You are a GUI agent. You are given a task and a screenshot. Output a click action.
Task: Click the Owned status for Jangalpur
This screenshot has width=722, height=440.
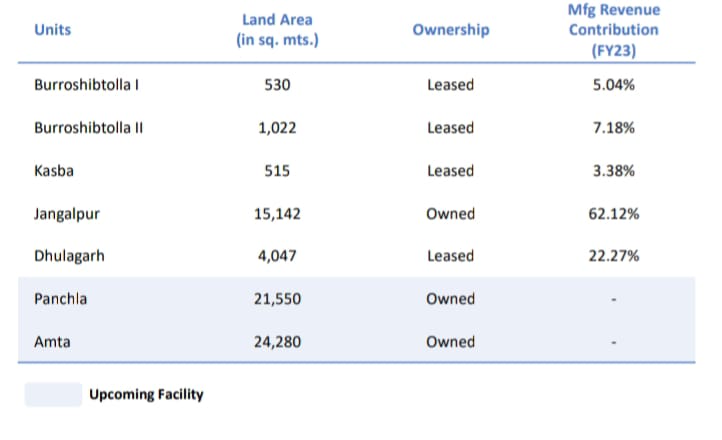(450, 214)
